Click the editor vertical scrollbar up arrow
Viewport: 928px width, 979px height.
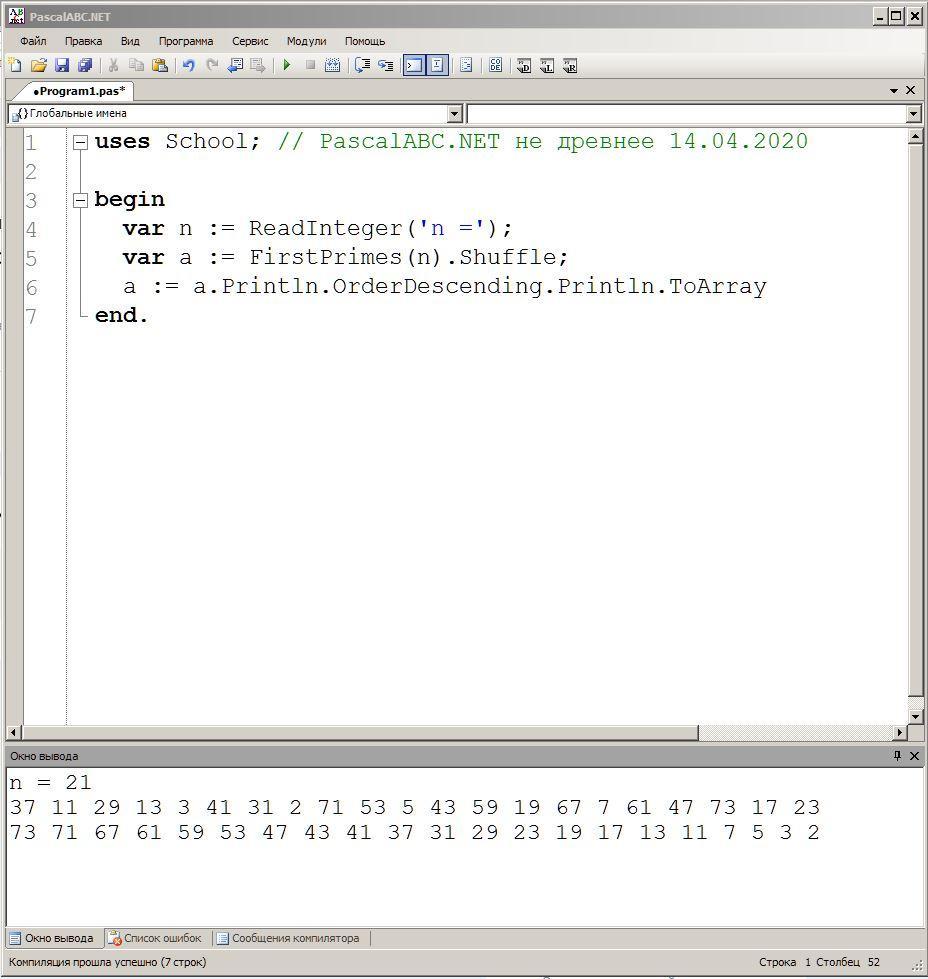[915, 136]
